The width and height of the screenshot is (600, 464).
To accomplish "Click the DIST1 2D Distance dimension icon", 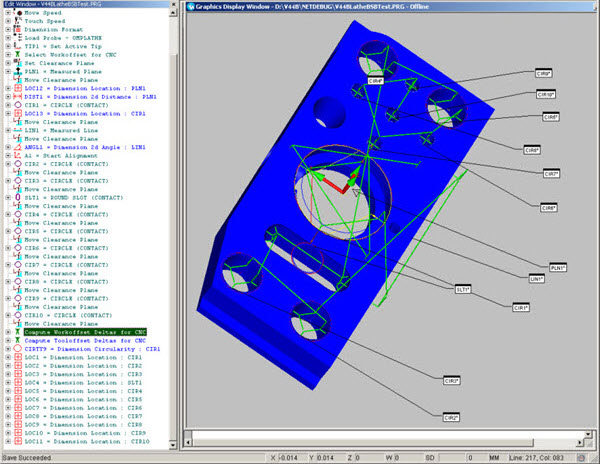I will (x=17, y=97).
